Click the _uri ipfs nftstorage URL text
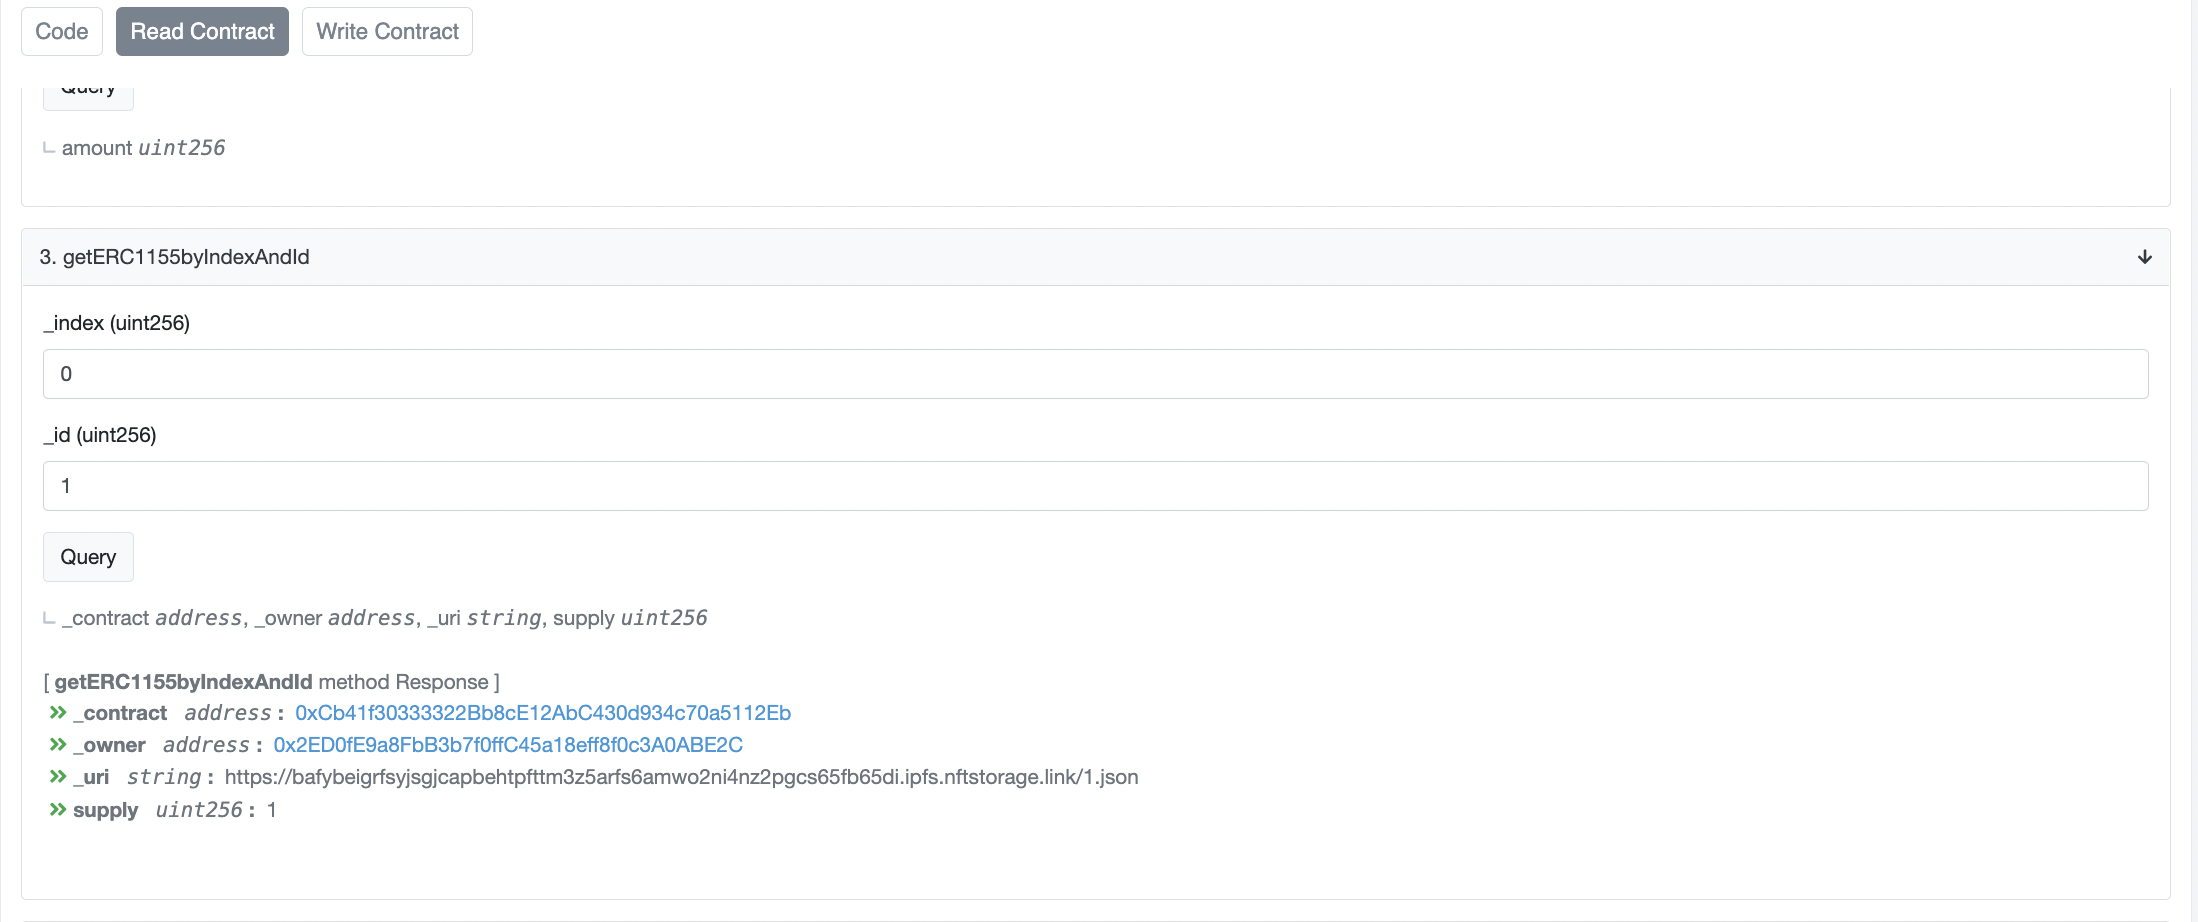This screenshot has width=2198, height=922. (x=681, y=777)
